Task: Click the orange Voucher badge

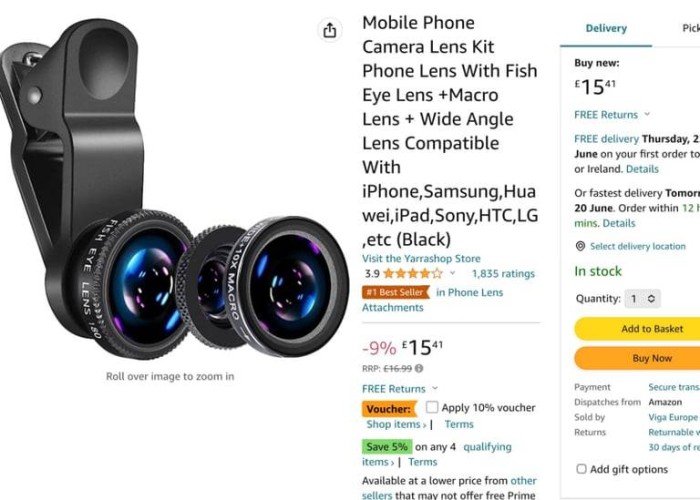Action: [389, 408]
